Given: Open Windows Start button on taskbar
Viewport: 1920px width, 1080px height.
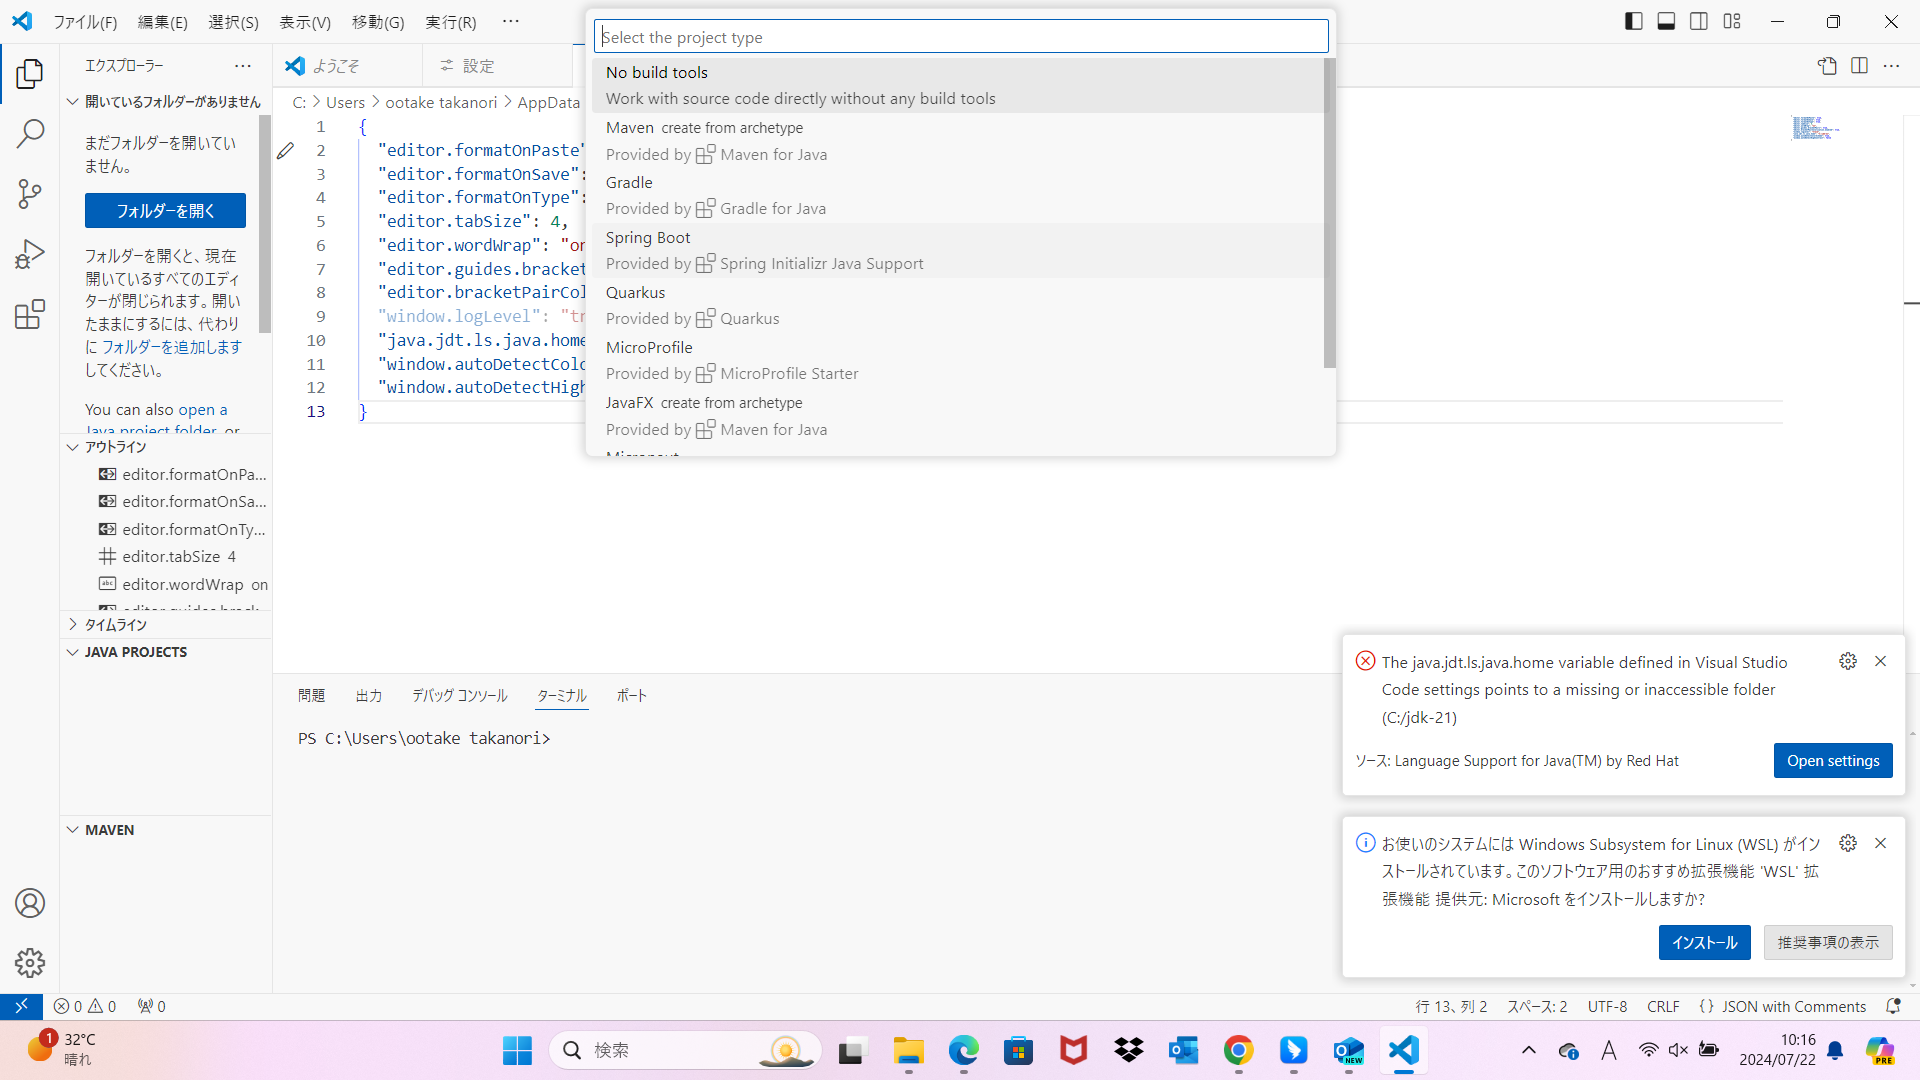Looking at the screenshot, I should [517, 1050].
